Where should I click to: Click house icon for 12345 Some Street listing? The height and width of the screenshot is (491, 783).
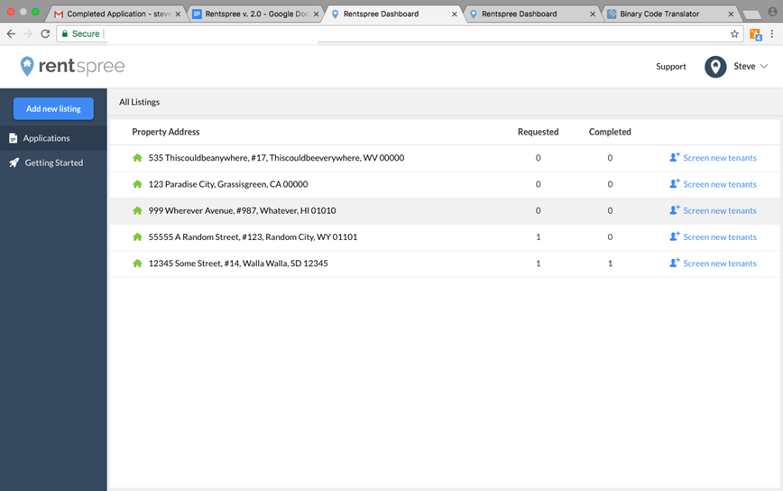pyautogui.click(x=137, y=263)
